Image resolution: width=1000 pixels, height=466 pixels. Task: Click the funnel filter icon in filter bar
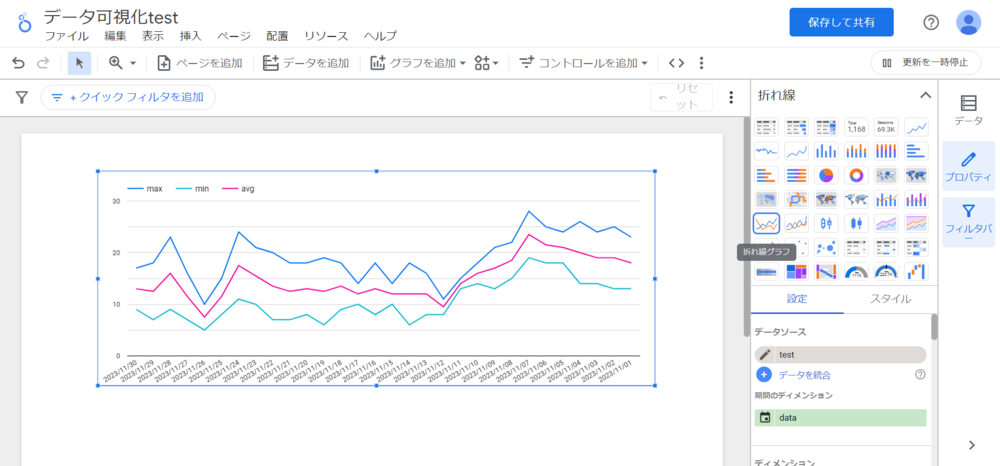tap(22, 98)
